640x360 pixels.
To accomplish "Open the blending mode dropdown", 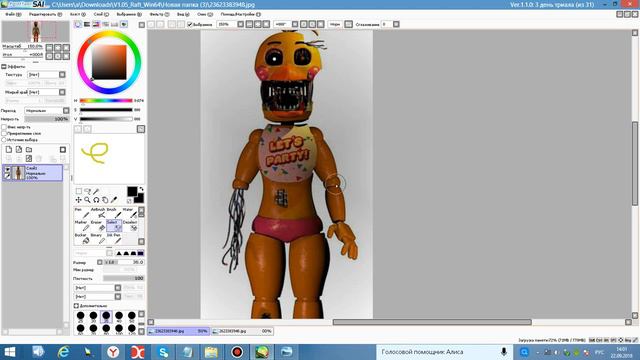I will 66,111.
